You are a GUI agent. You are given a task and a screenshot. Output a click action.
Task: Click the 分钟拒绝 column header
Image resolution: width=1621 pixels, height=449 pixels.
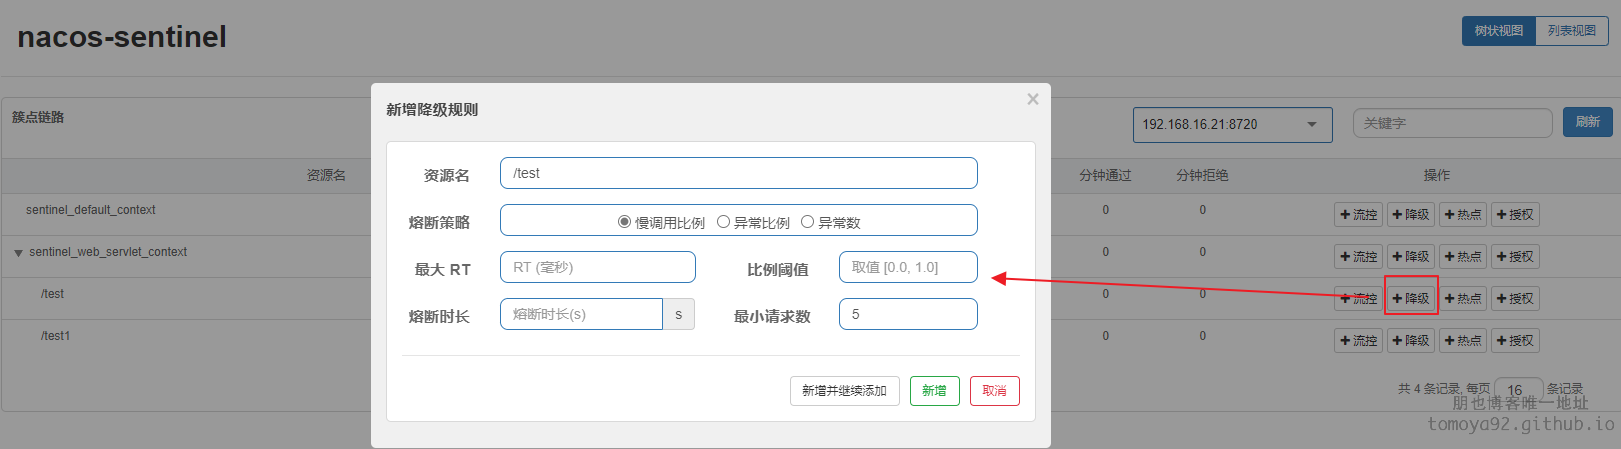pyautogui.click(x=1202, y=175)
